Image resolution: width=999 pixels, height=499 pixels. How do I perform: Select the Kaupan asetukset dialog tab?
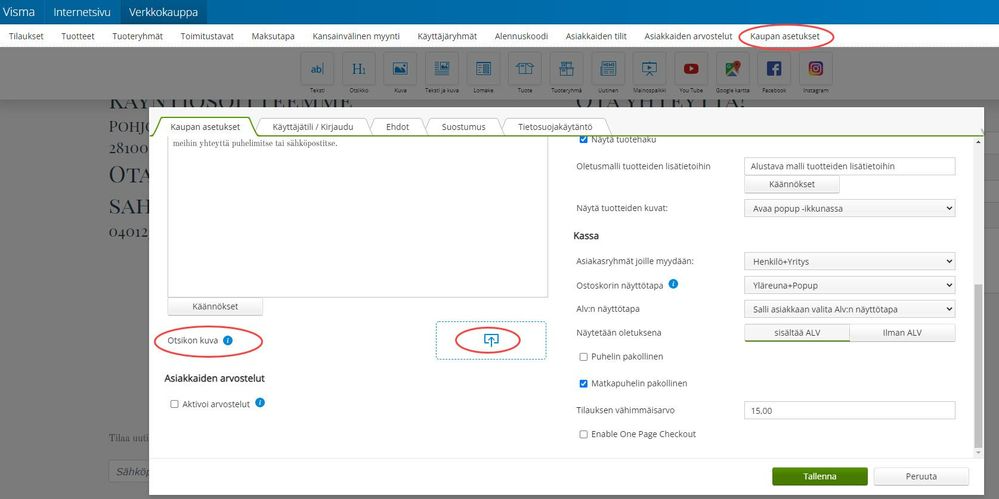tap(205, 127)
